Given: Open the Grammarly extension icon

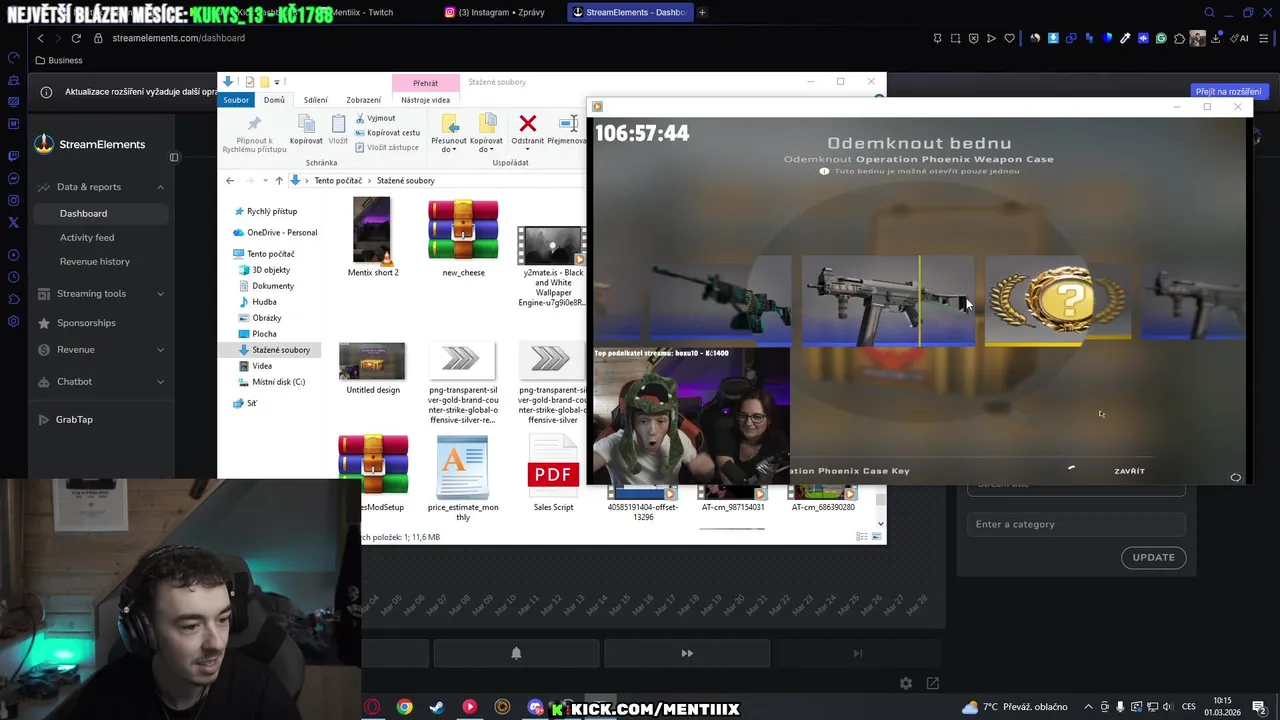Looking at the screenshot, I should 1161,38.
